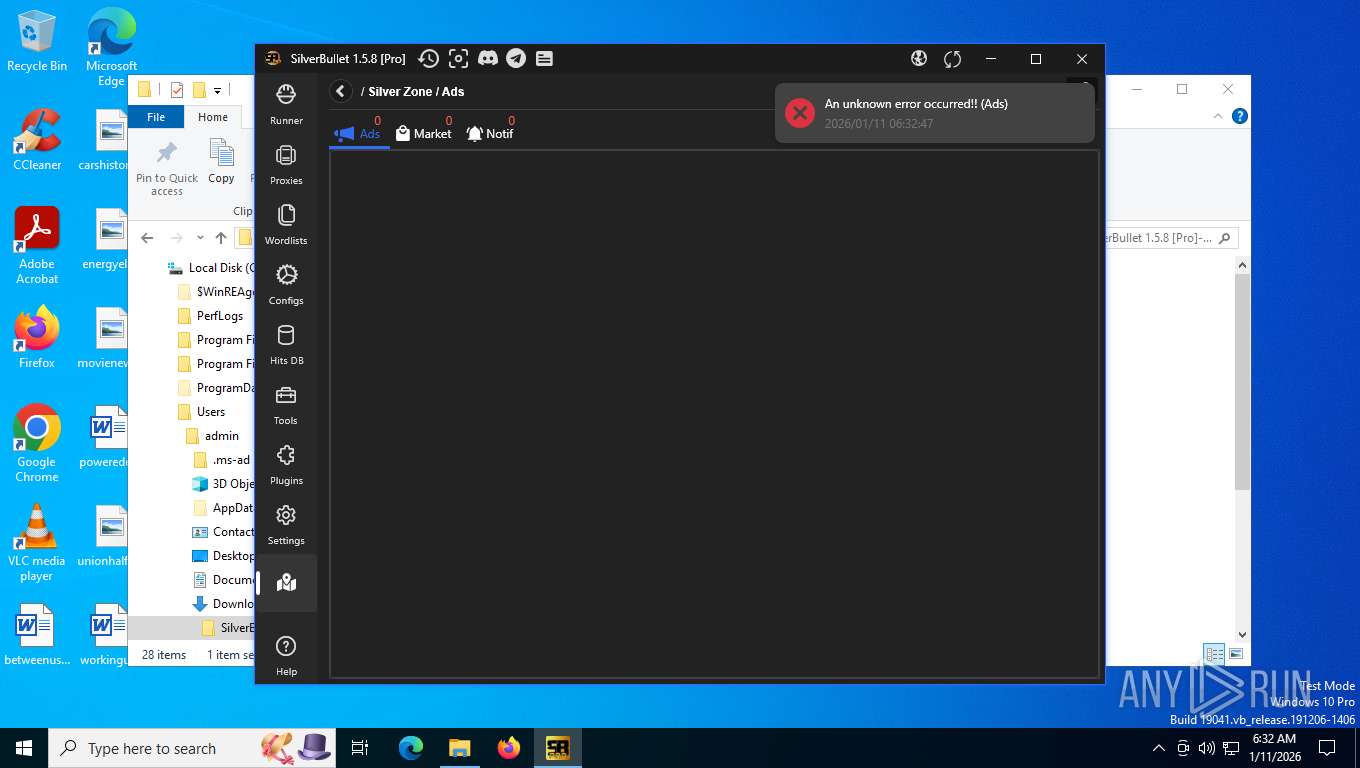Click SilverBullet icon in the taskbar

[x=557, y=748]
